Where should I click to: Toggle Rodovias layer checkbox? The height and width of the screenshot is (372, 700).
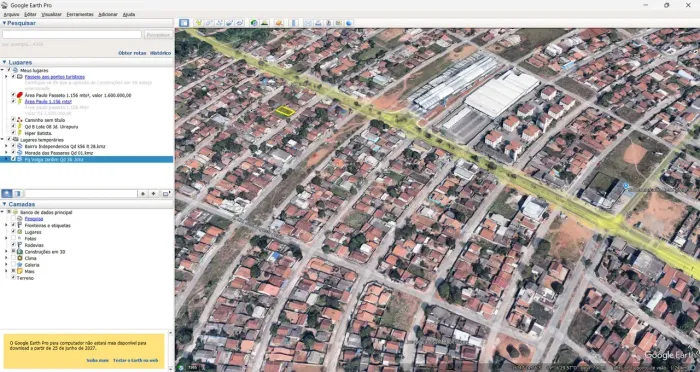[x=13, y=245]
